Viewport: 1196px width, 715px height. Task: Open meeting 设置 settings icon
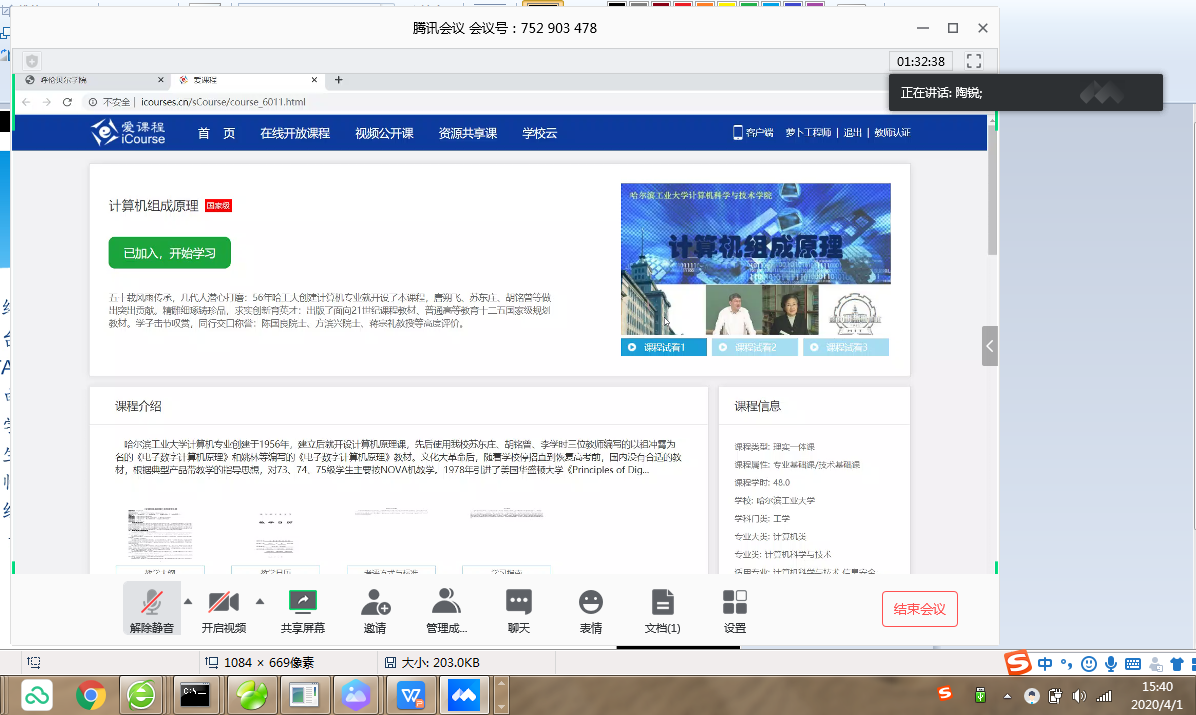click(x=735, y=610)
